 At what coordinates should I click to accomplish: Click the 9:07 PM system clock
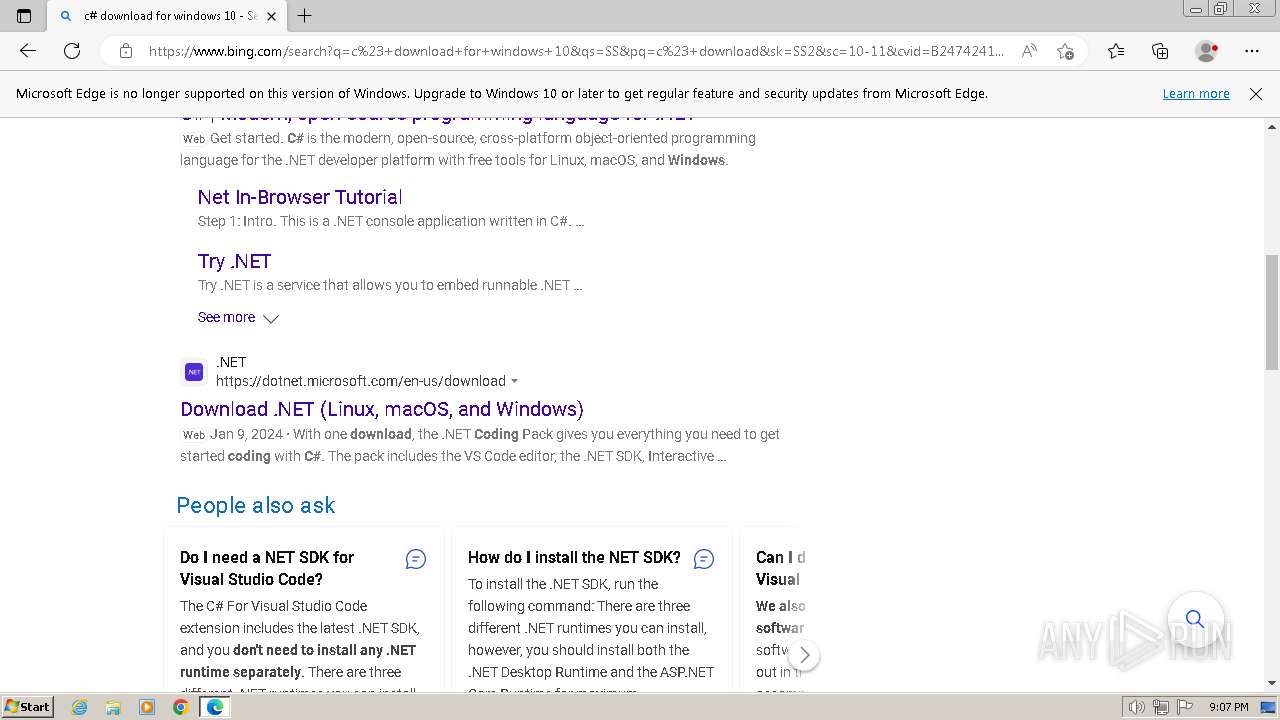tap(1228, 707)
